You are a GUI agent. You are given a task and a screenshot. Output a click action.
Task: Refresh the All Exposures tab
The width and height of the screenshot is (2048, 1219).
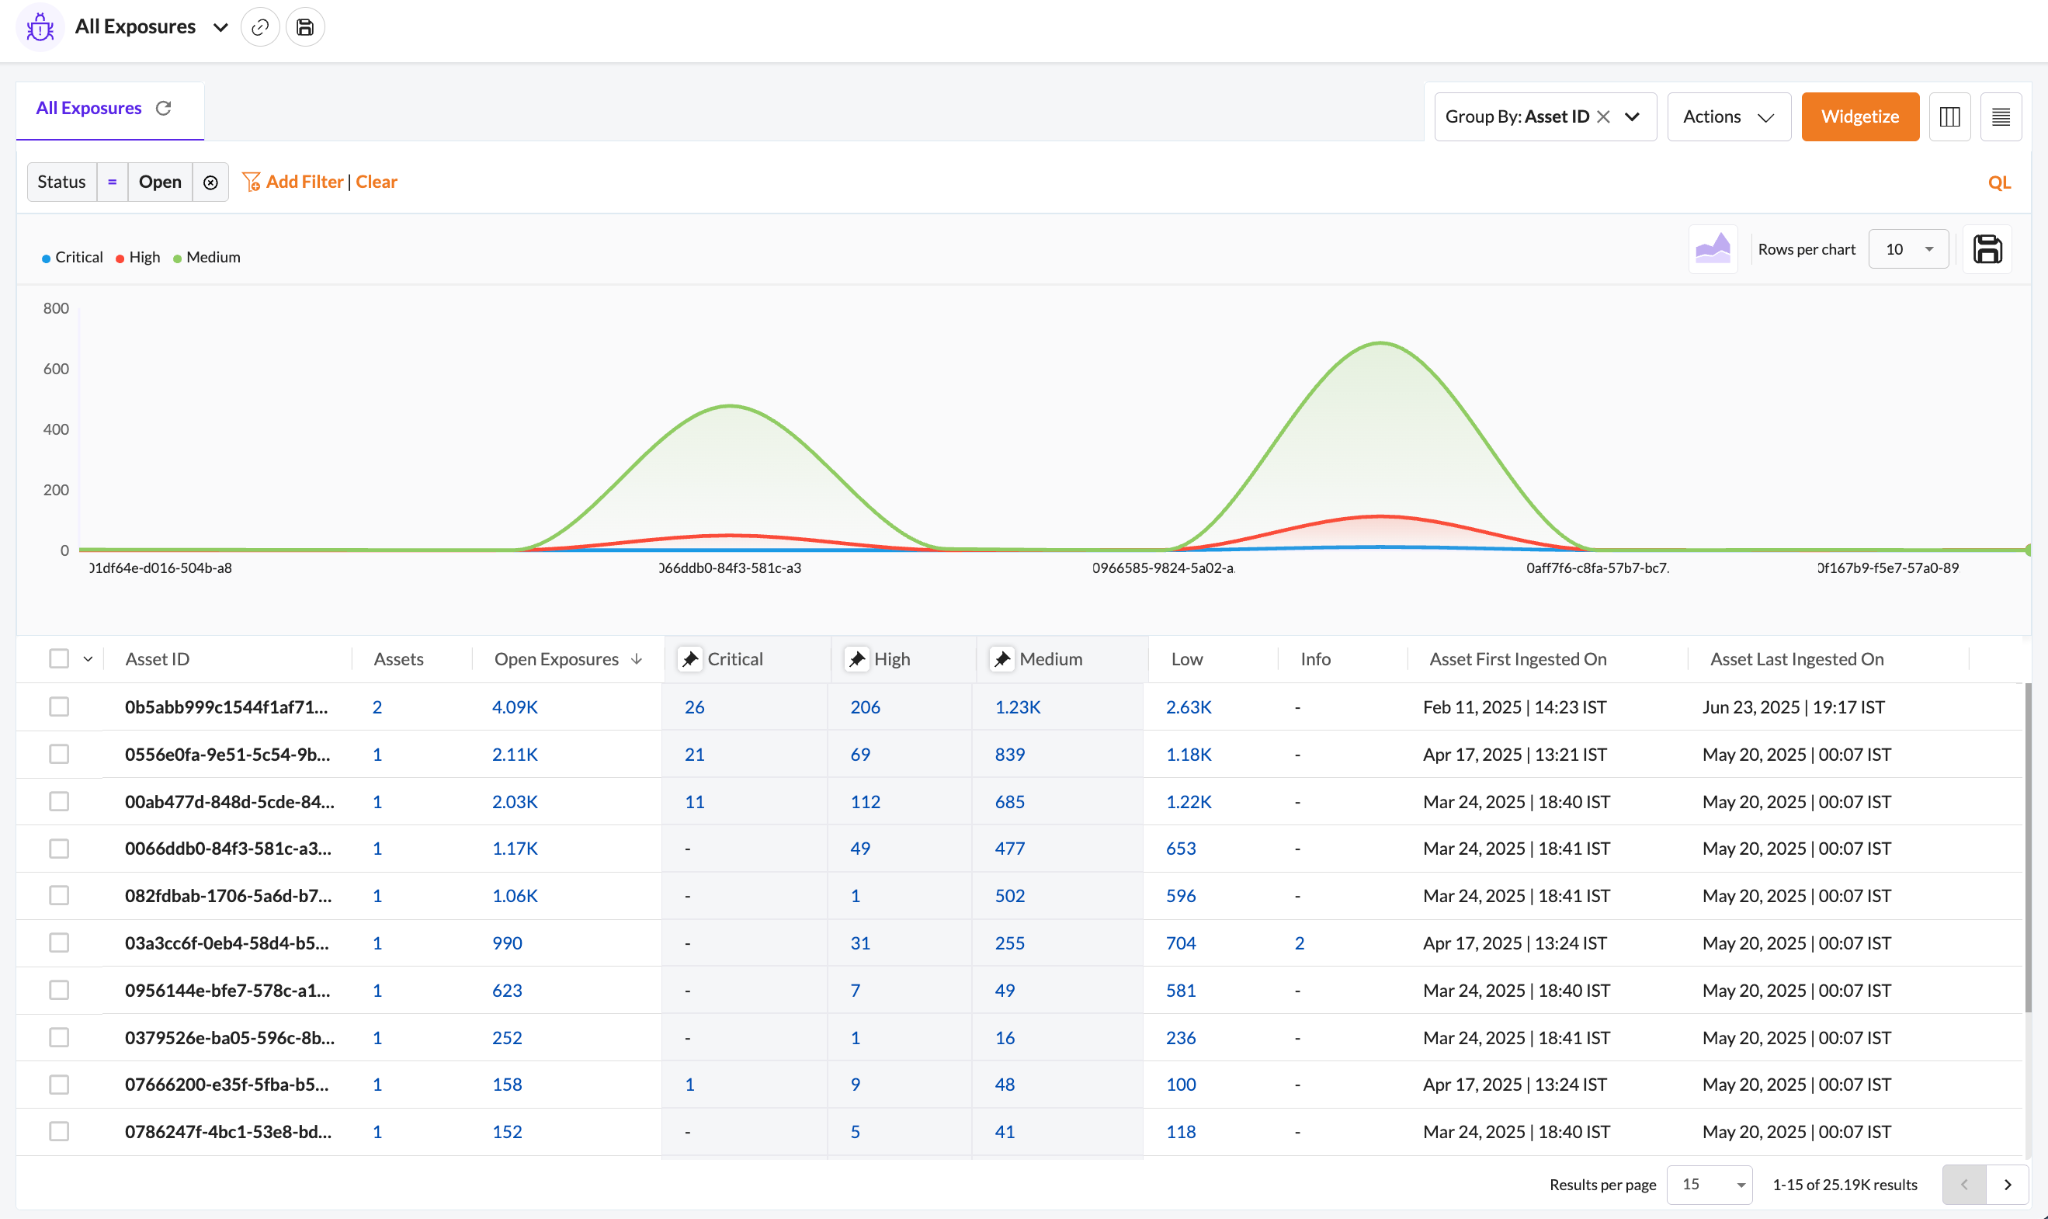pos(164,108)
